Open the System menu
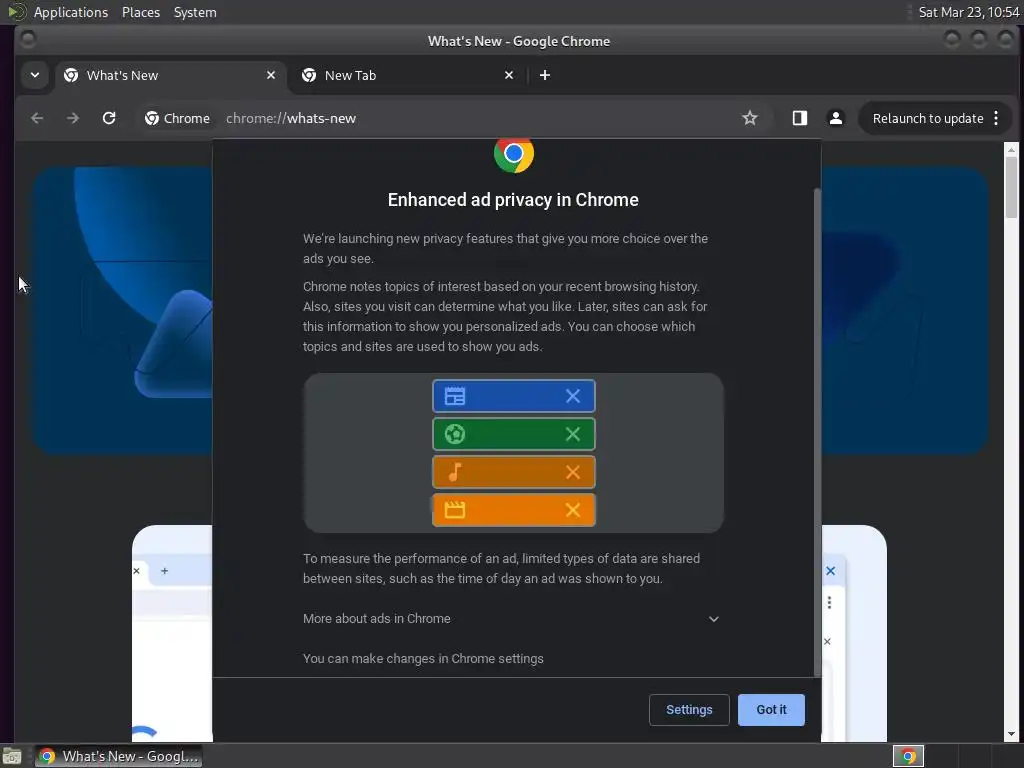Image resolution: width=1024 pixels, height=768 pixels. (195, 12)
